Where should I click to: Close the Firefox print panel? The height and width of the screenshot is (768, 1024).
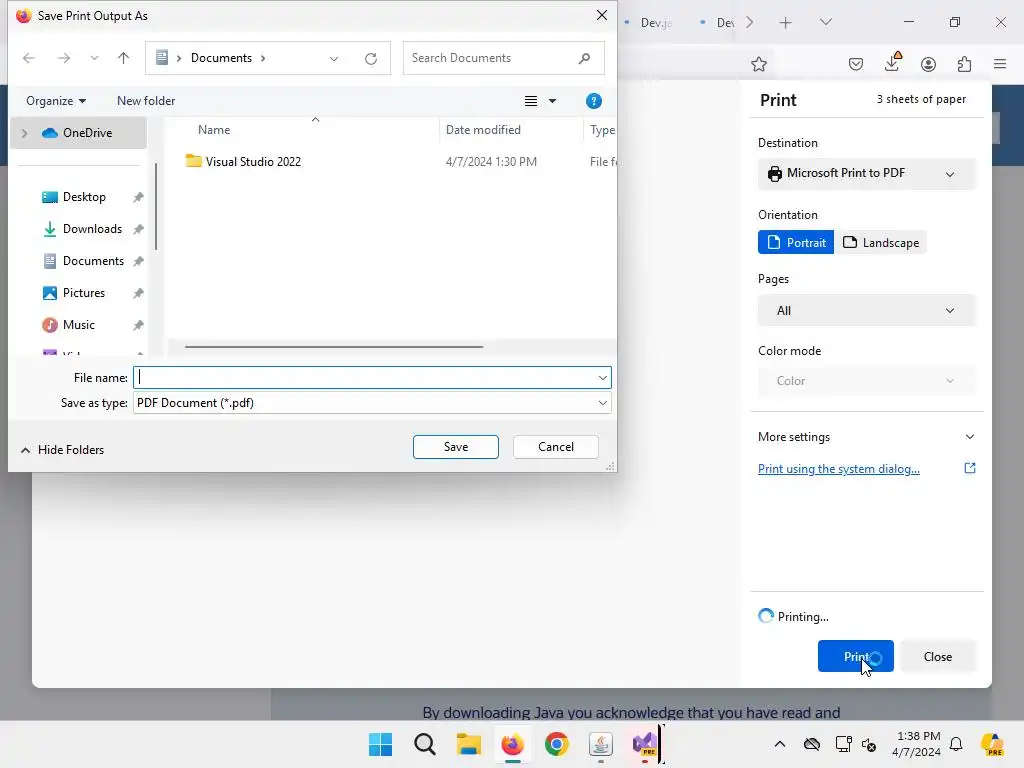(x=937, y=656)
